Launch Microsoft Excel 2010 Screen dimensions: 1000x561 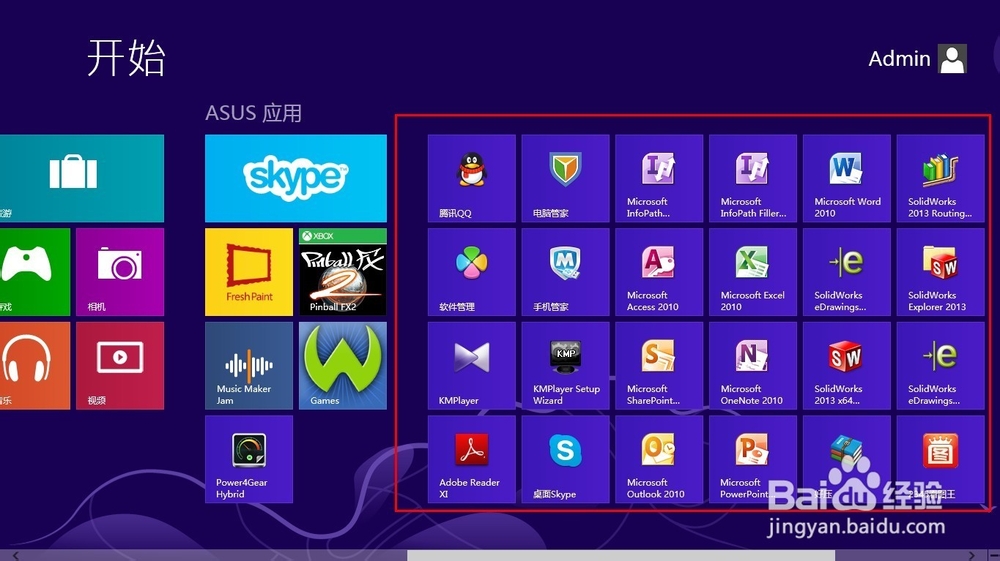coord(753,272)
